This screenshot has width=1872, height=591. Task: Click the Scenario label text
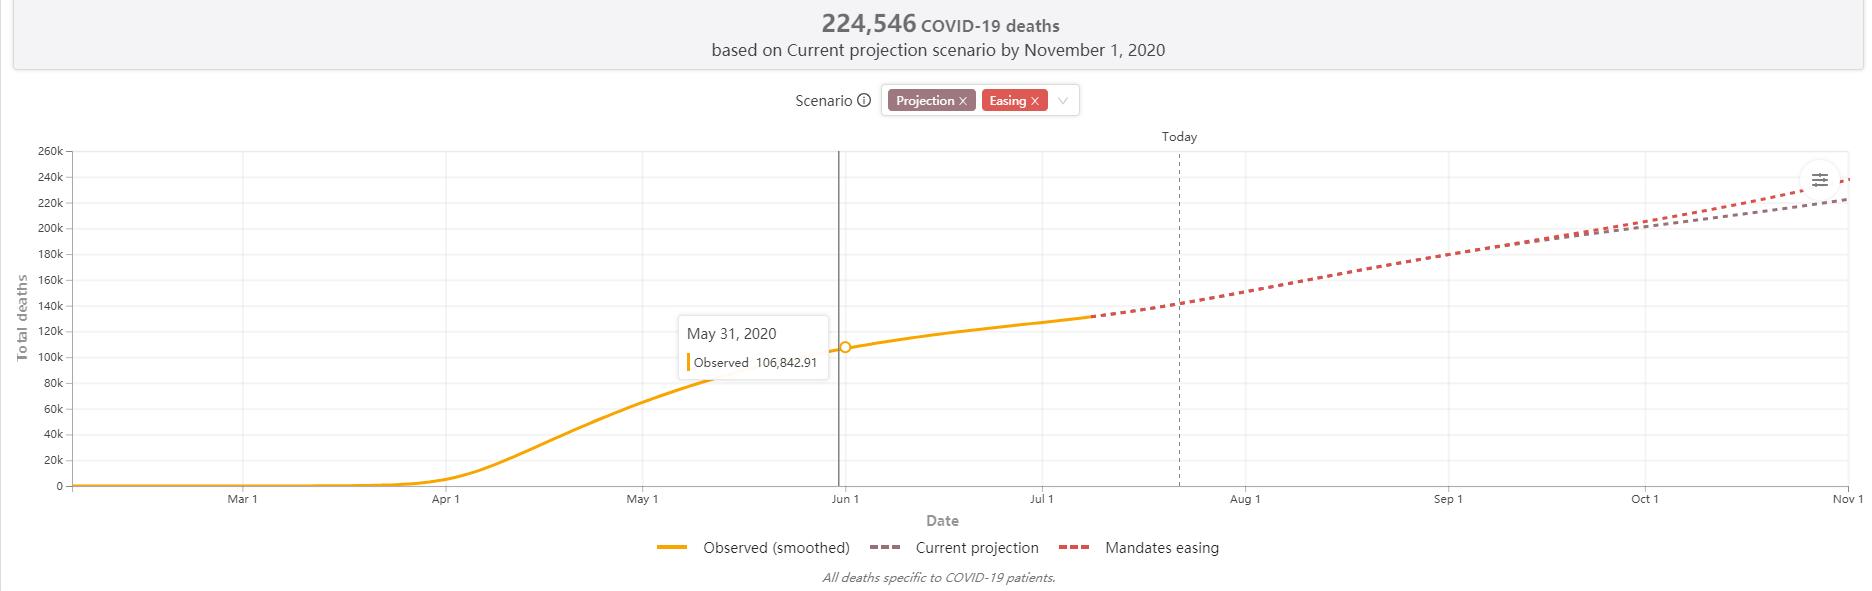coord(823,101)
